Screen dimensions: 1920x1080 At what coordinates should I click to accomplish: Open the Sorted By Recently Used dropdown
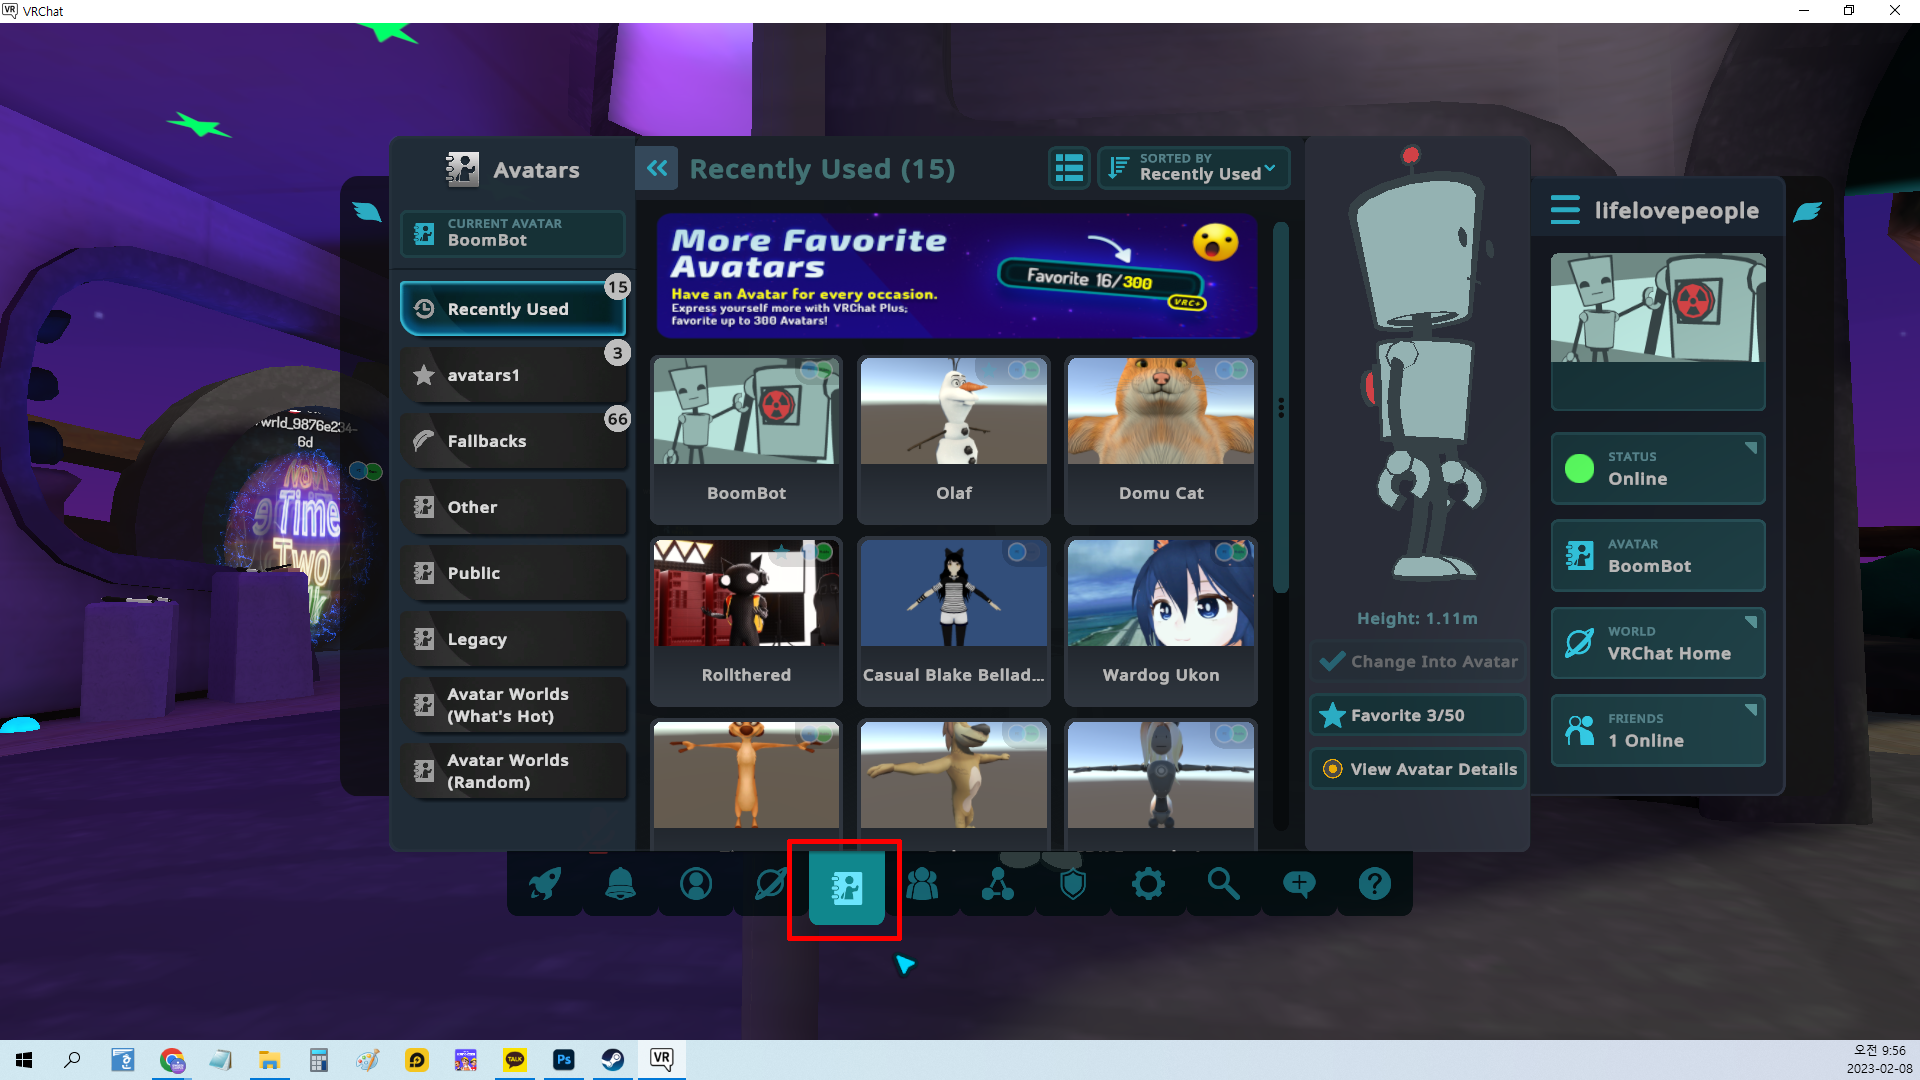coord(1194,168)
